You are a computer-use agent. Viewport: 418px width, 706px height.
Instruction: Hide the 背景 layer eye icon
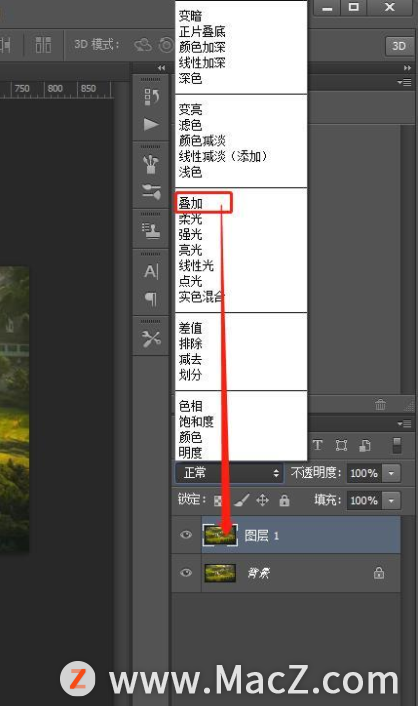click(x=186, y=573)
